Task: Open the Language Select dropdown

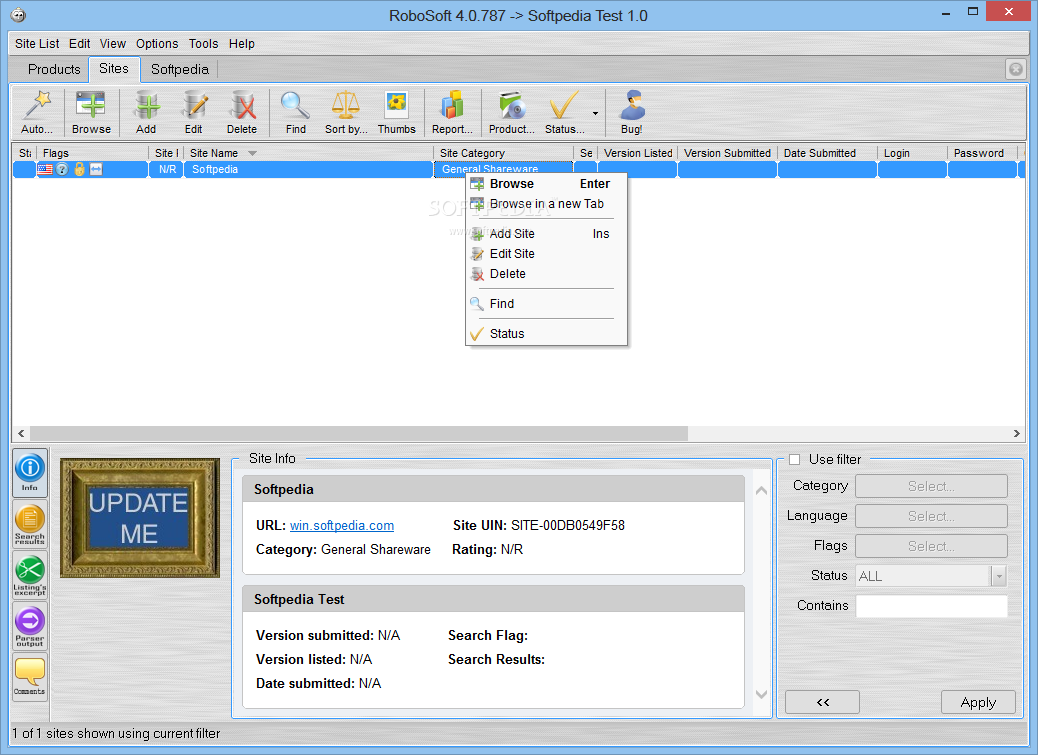Action: coord(931,516)
